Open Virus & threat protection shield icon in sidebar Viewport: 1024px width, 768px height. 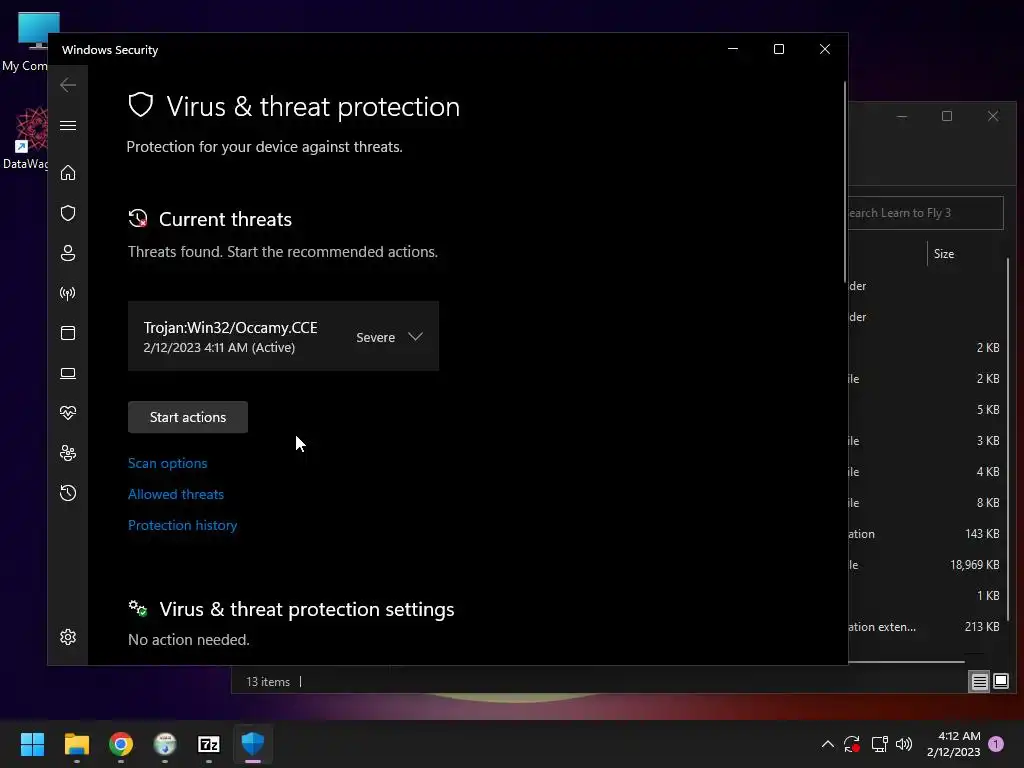pos(68,213)
